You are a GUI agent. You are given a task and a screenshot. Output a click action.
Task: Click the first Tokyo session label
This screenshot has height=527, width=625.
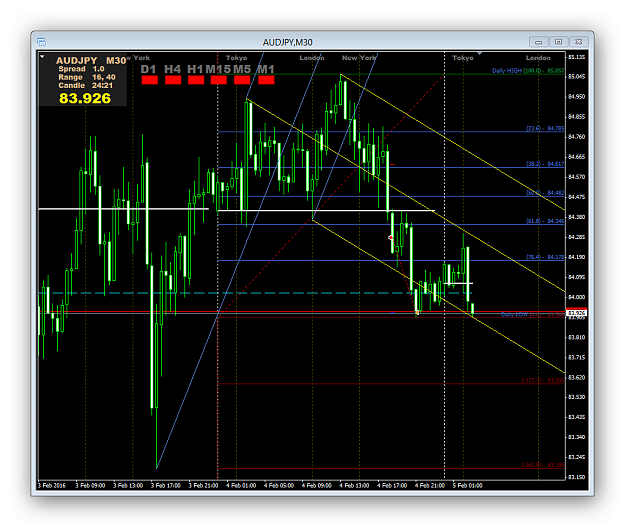(x=236, y=58)
